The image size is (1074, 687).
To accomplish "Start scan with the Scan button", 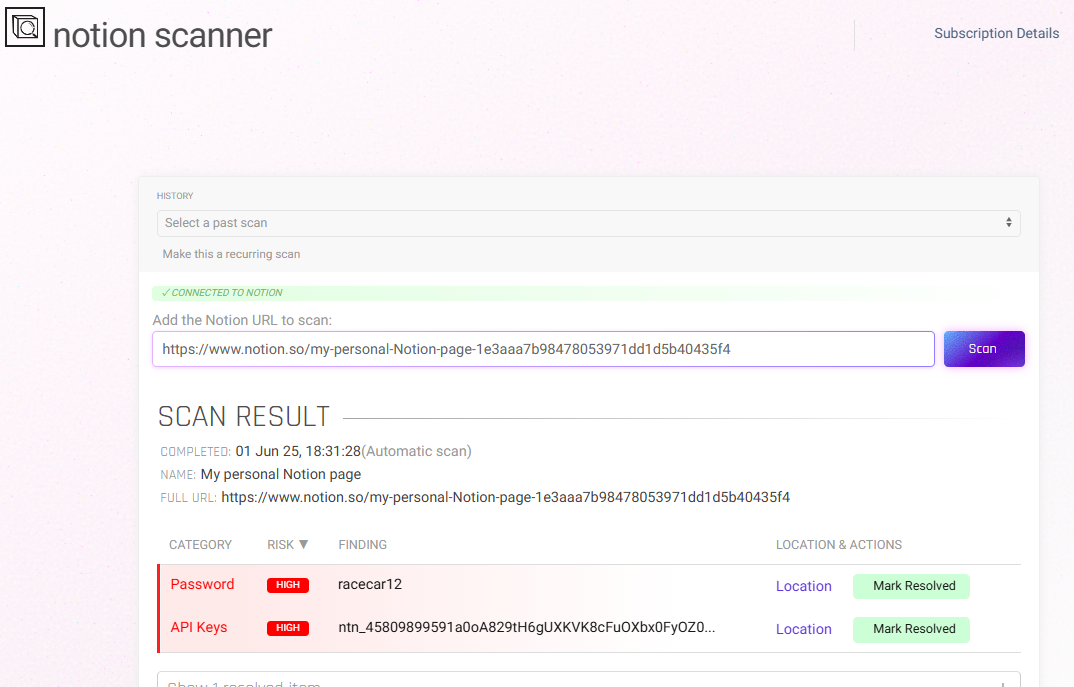I will tap(984, 349).
